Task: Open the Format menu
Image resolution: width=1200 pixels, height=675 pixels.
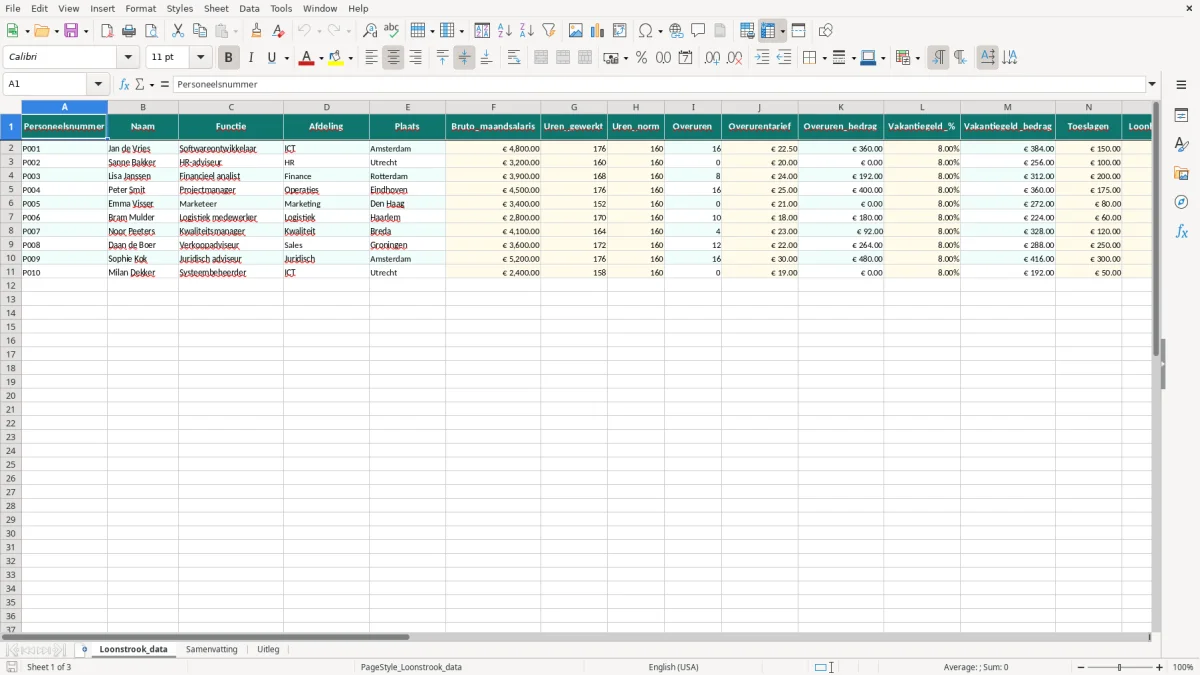Action: tap(140, 8)
